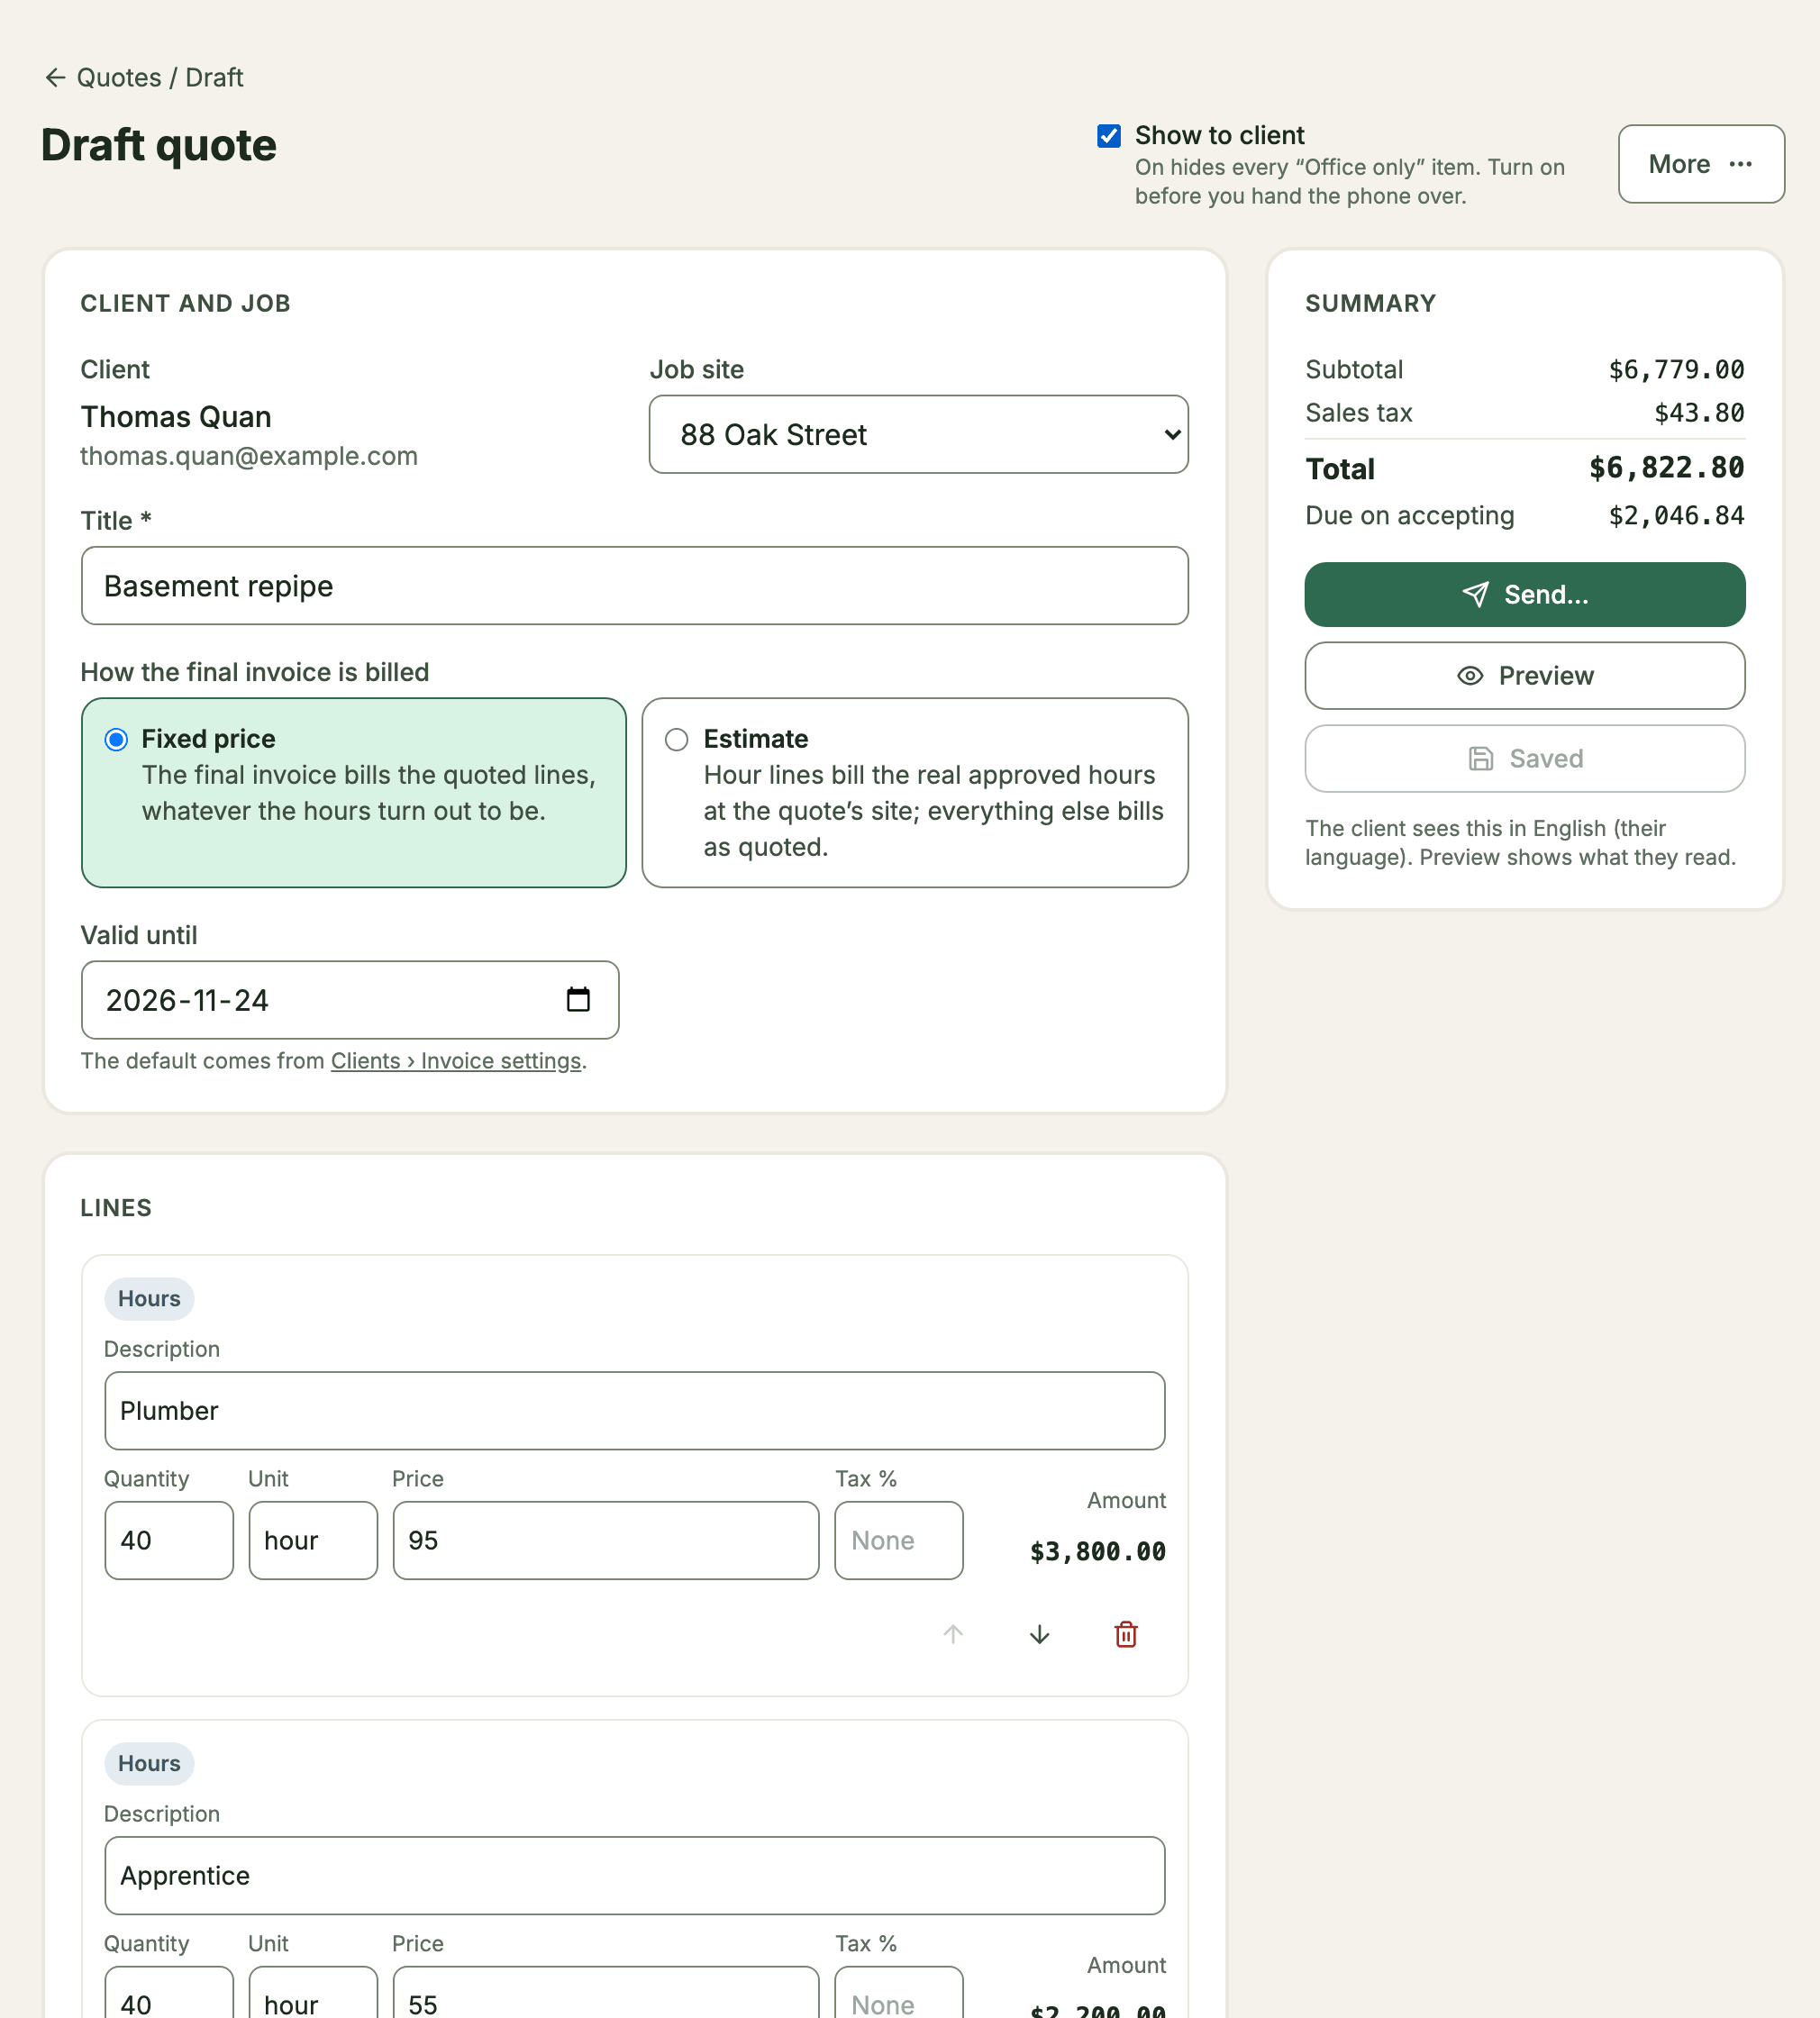Click the Hours tag on Apprentice line
The width and height of the screenshot is (1820, 2018).
pos(149,1763)
